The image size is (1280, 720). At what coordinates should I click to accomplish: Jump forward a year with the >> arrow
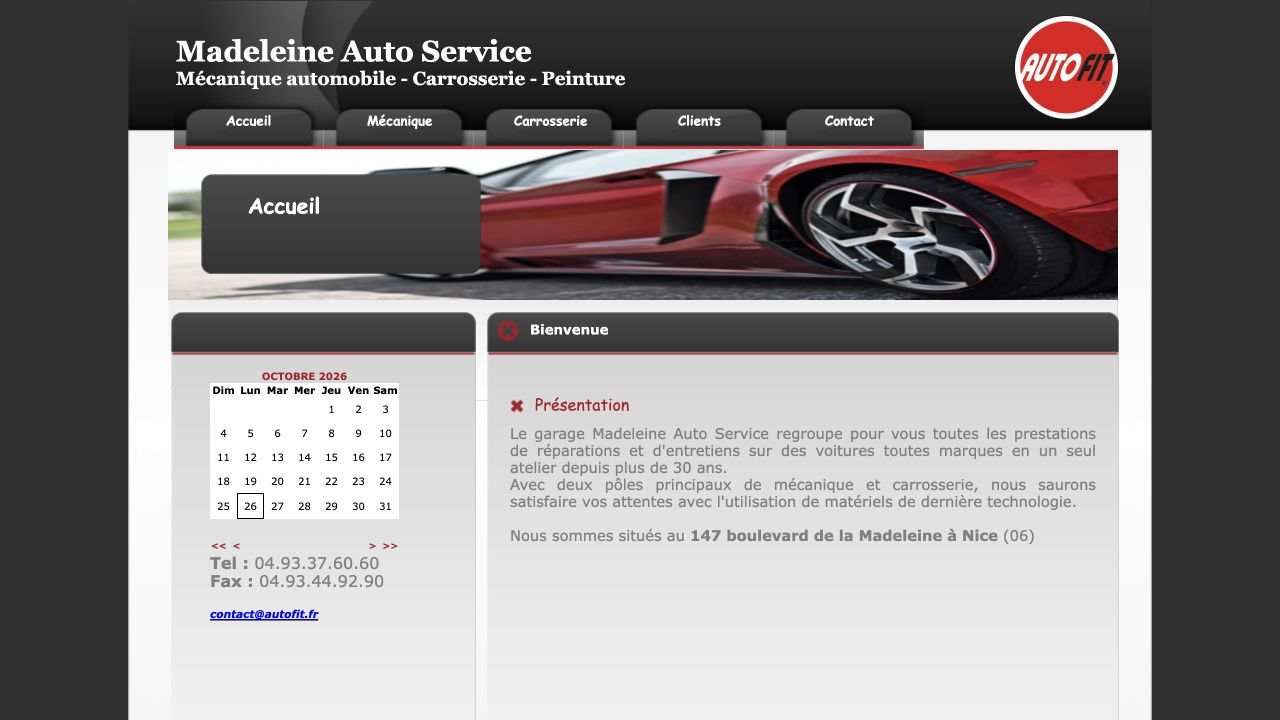[x=390, y=546]
